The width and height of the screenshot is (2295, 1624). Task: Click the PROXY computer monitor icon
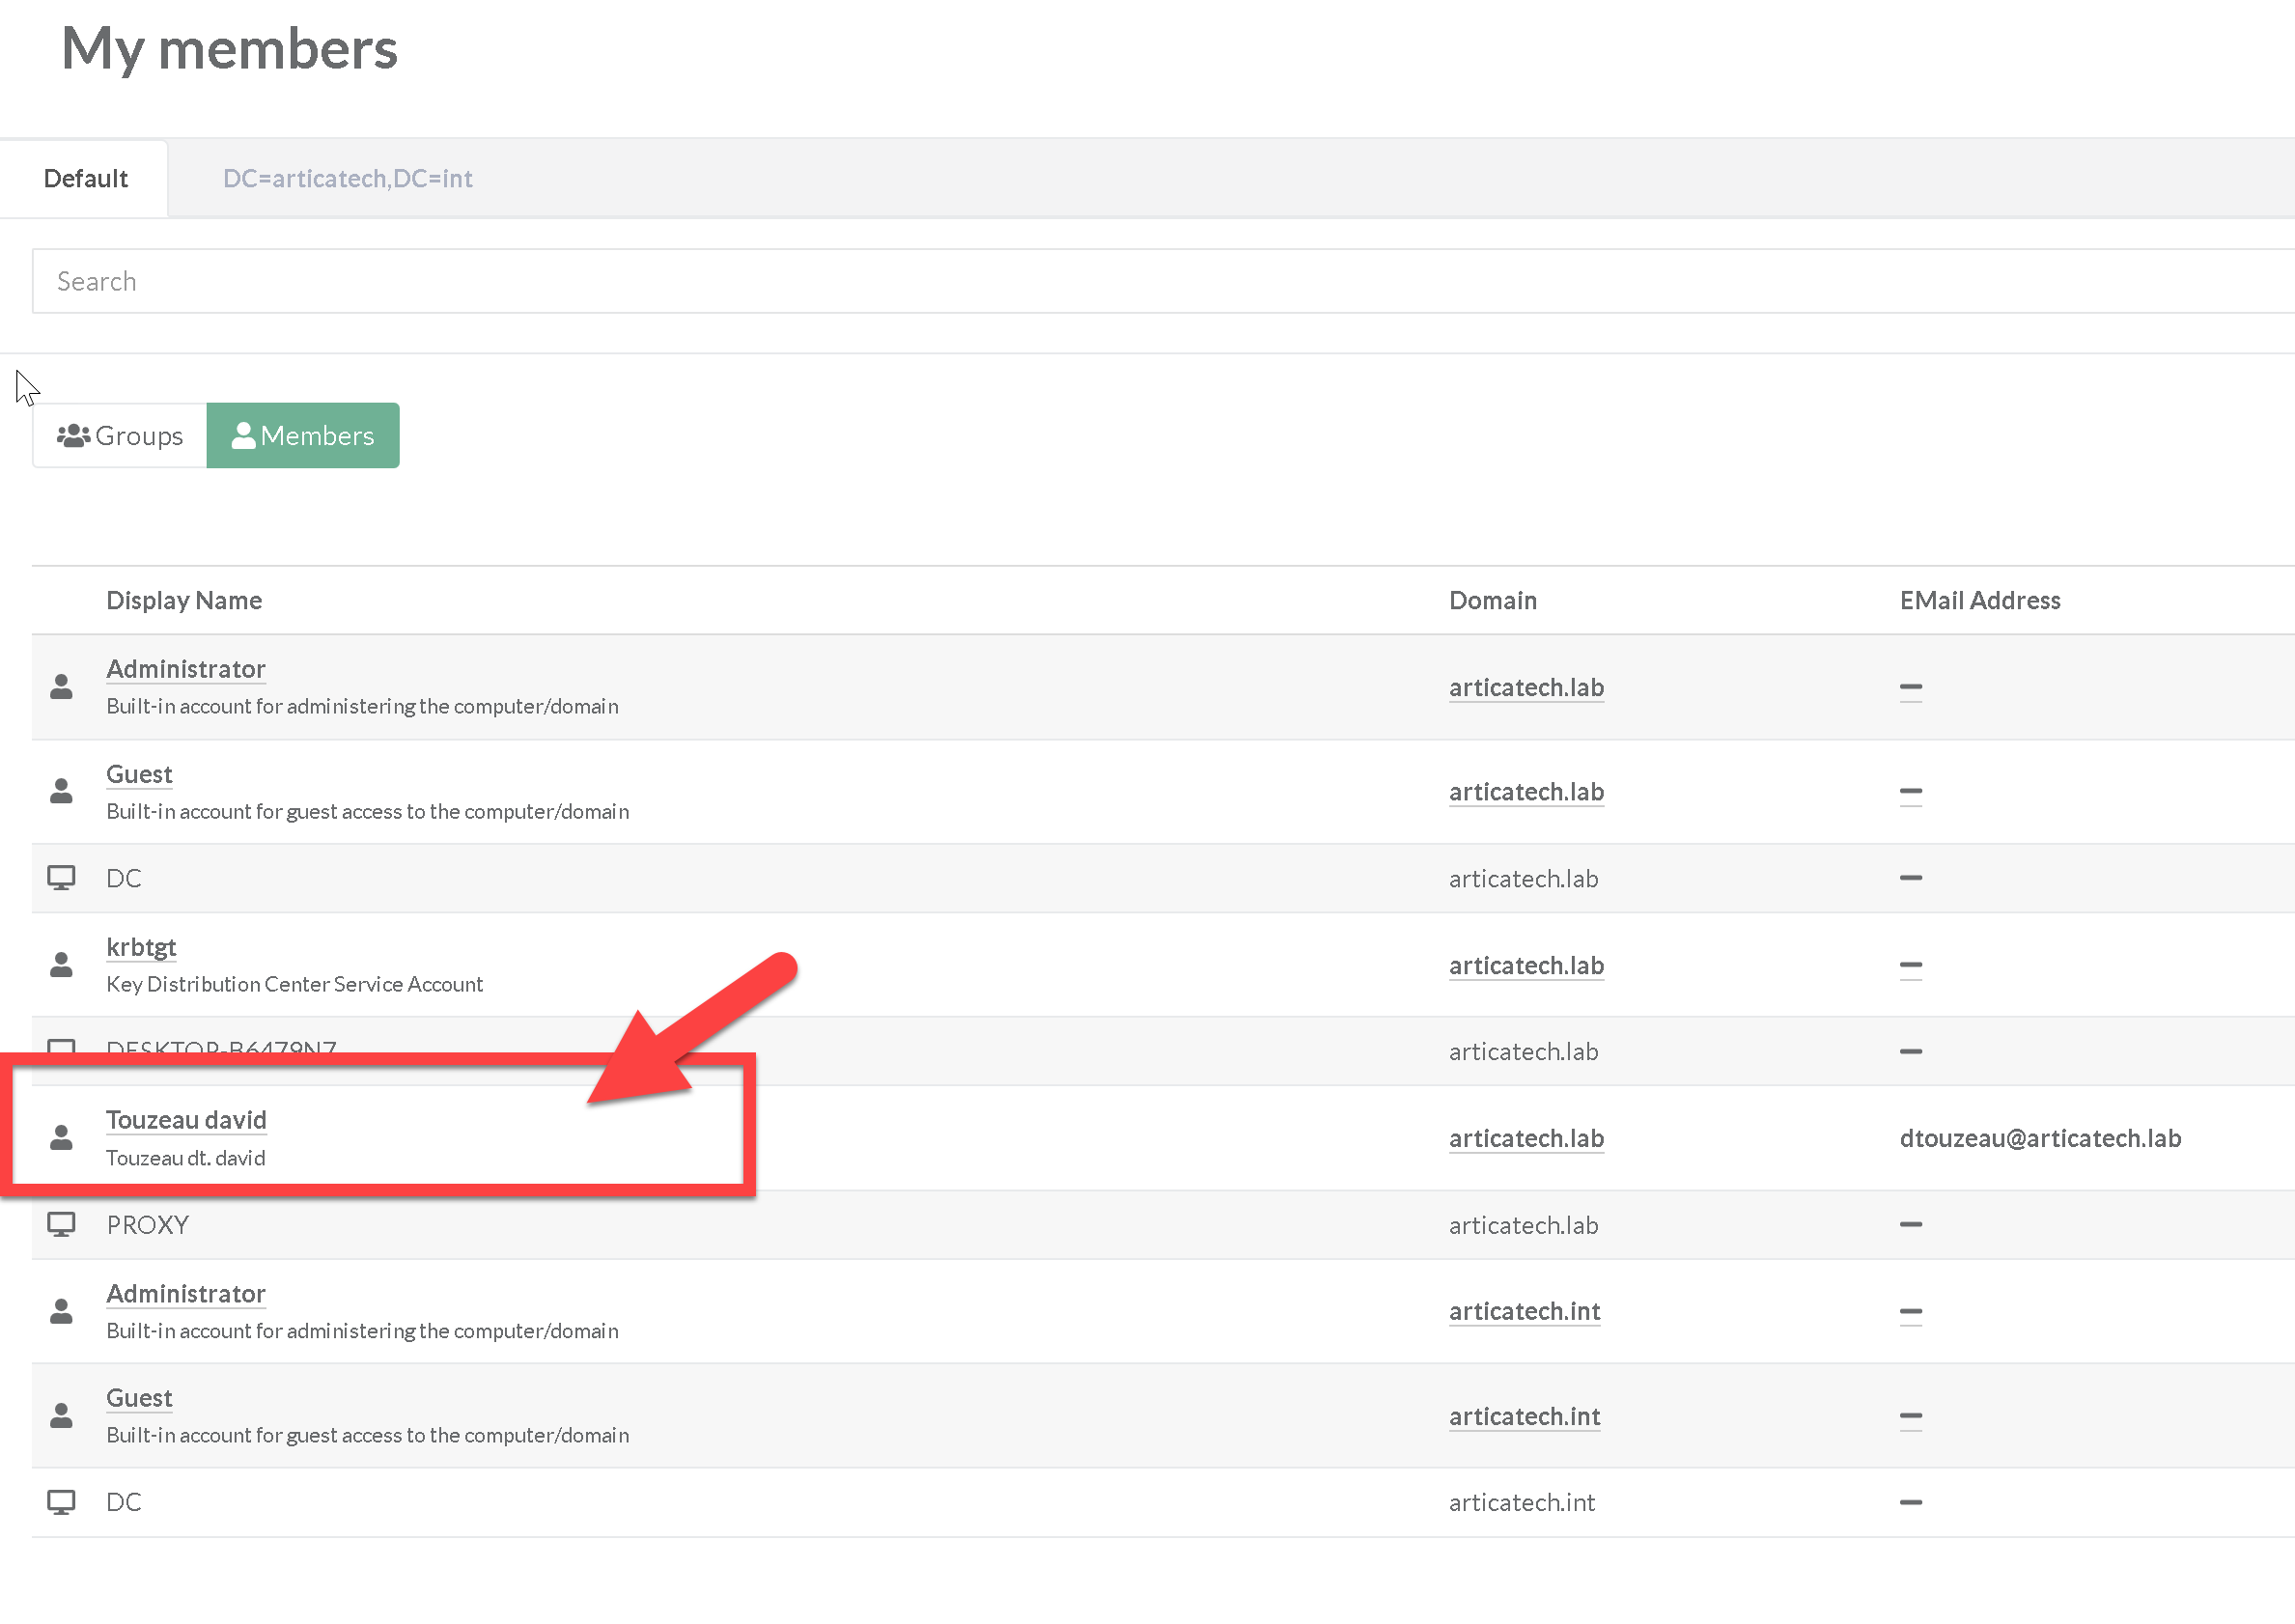61,1224
